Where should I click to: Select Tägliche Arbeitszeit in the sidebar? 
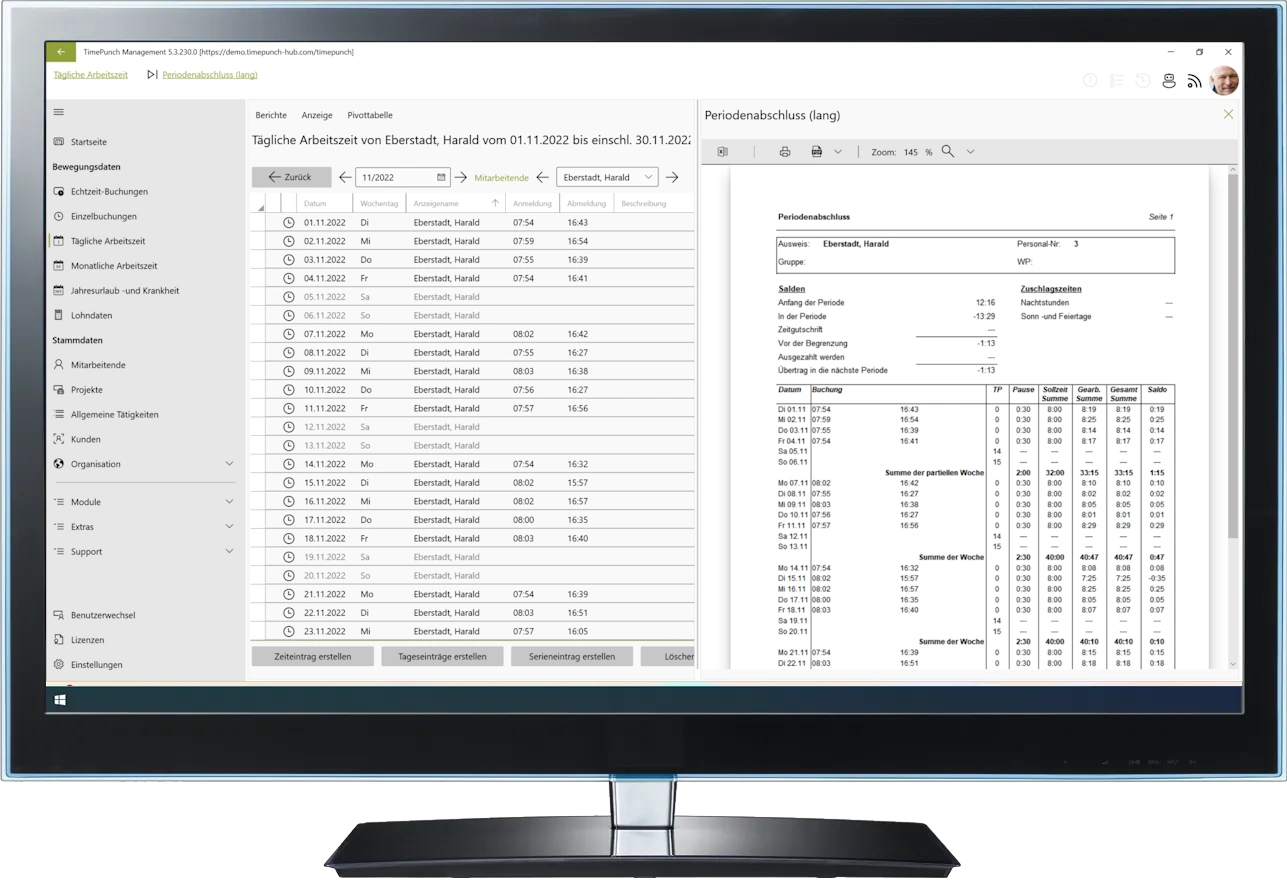107,241
